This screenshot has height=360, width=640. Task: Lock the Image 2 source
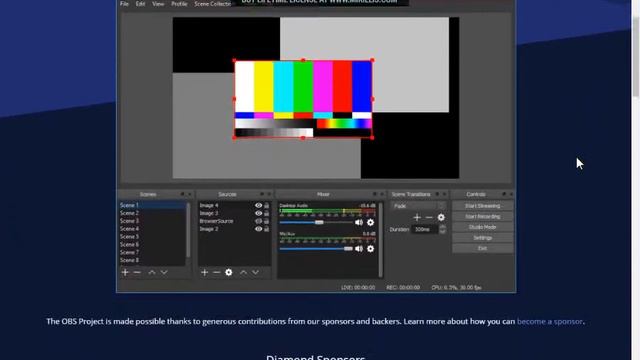tap(267, 229)
